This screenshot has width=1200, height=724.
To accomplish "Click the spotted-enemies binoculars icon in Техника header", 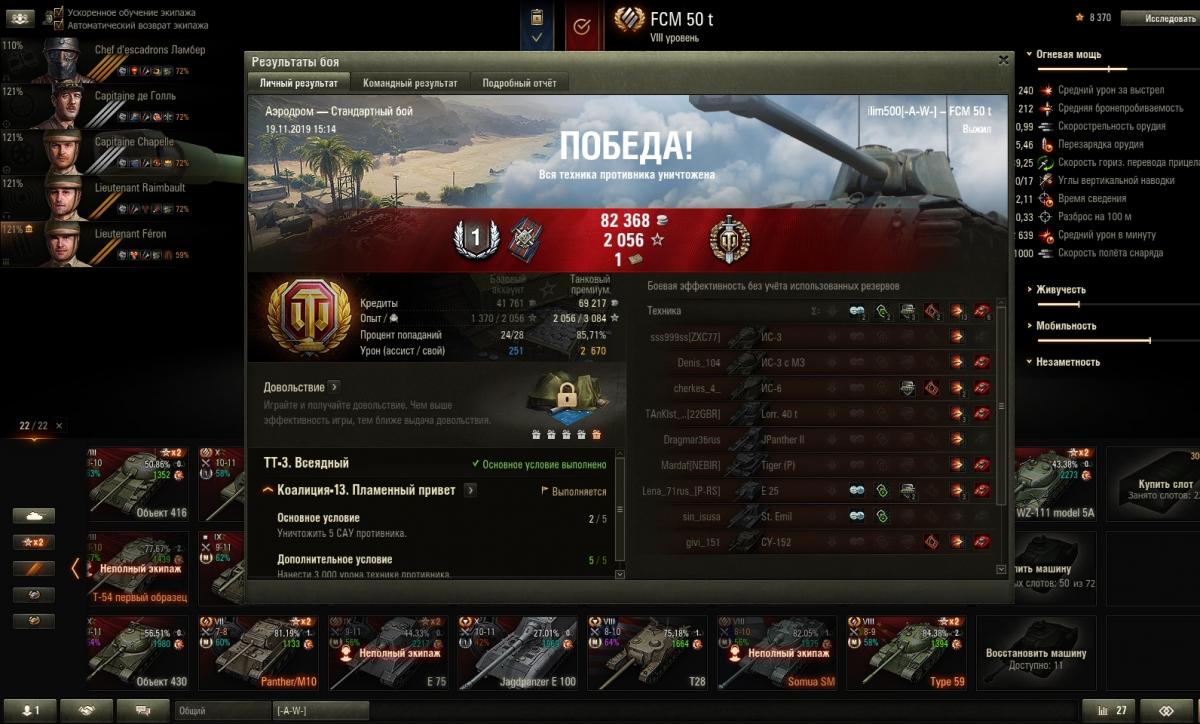I will click(857, 311).
